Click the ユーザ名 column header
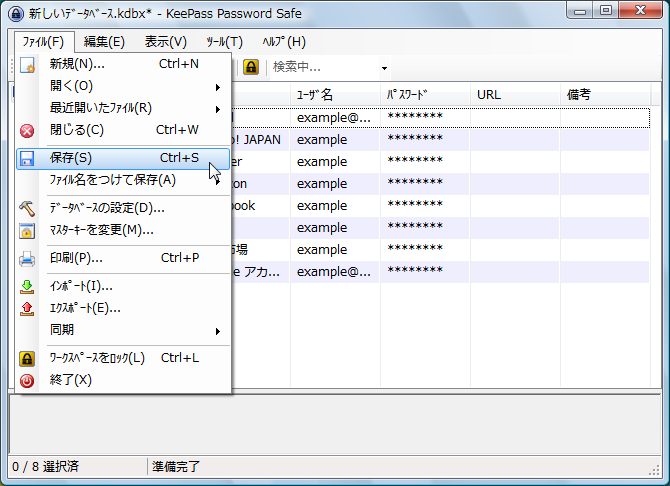The width and height of the screenshot is (670, 486). point(335,94)
